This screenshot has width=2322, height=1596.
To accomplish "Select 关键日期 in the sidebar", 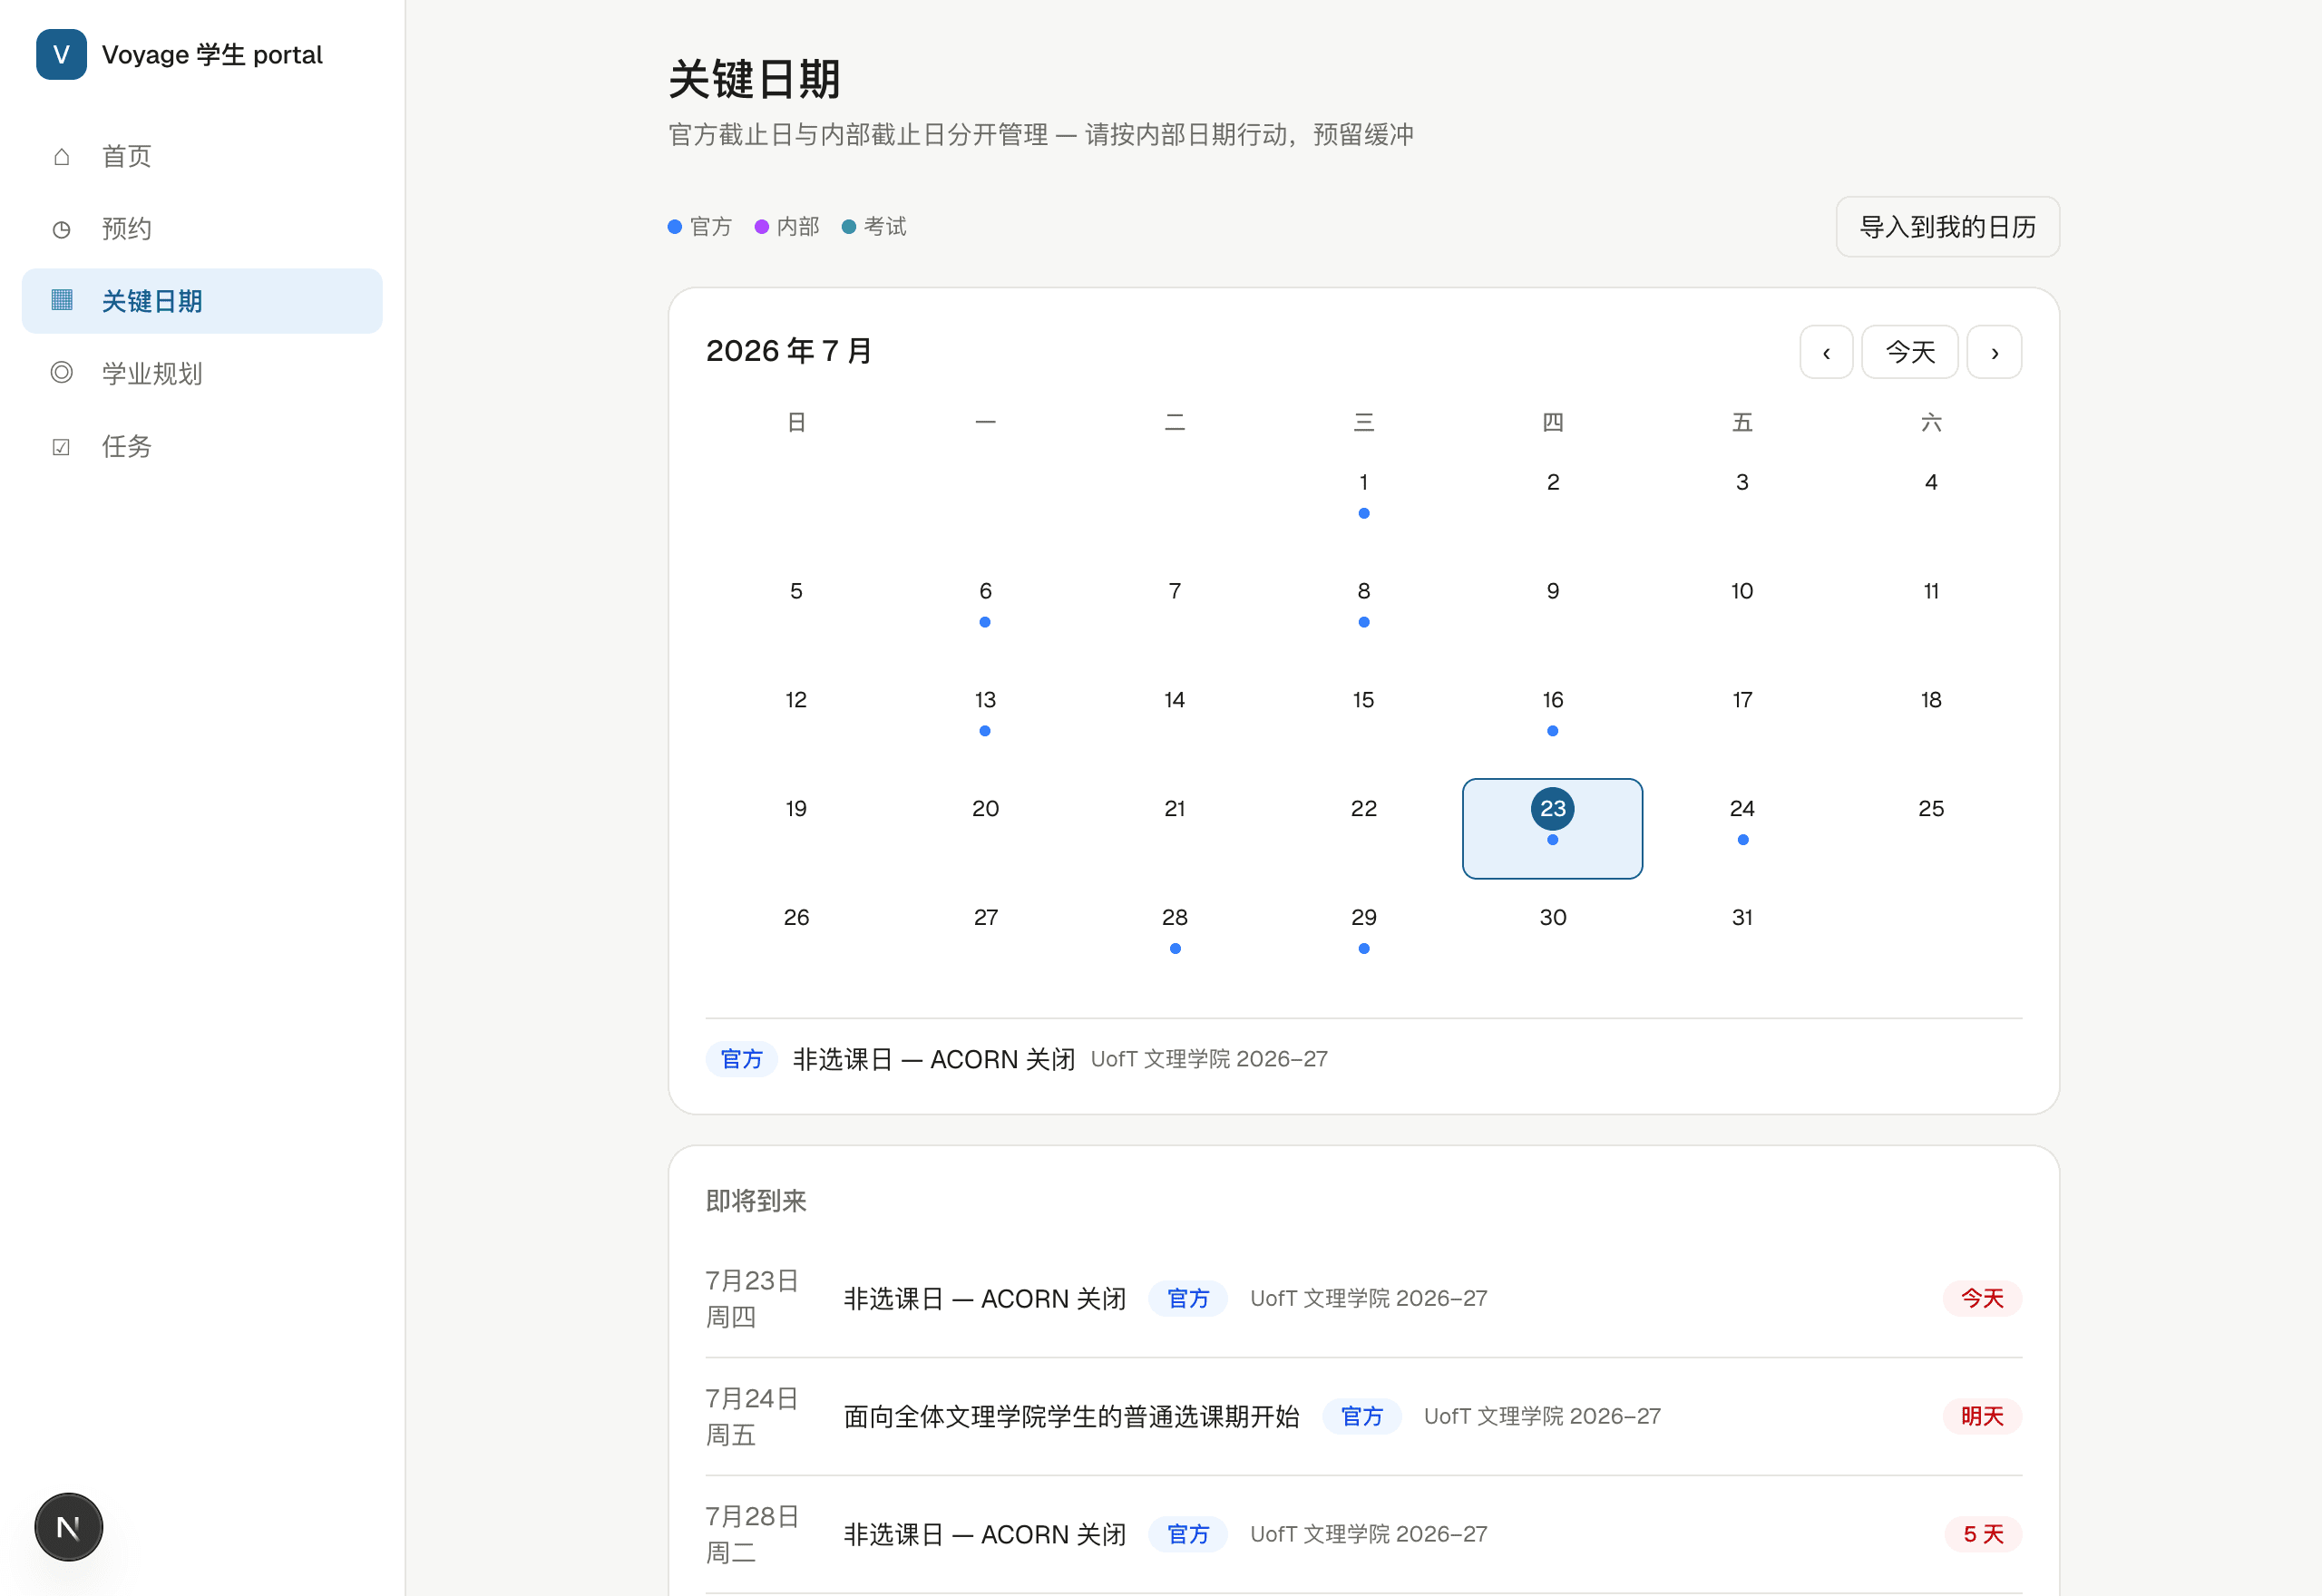I will coord(202,301).
